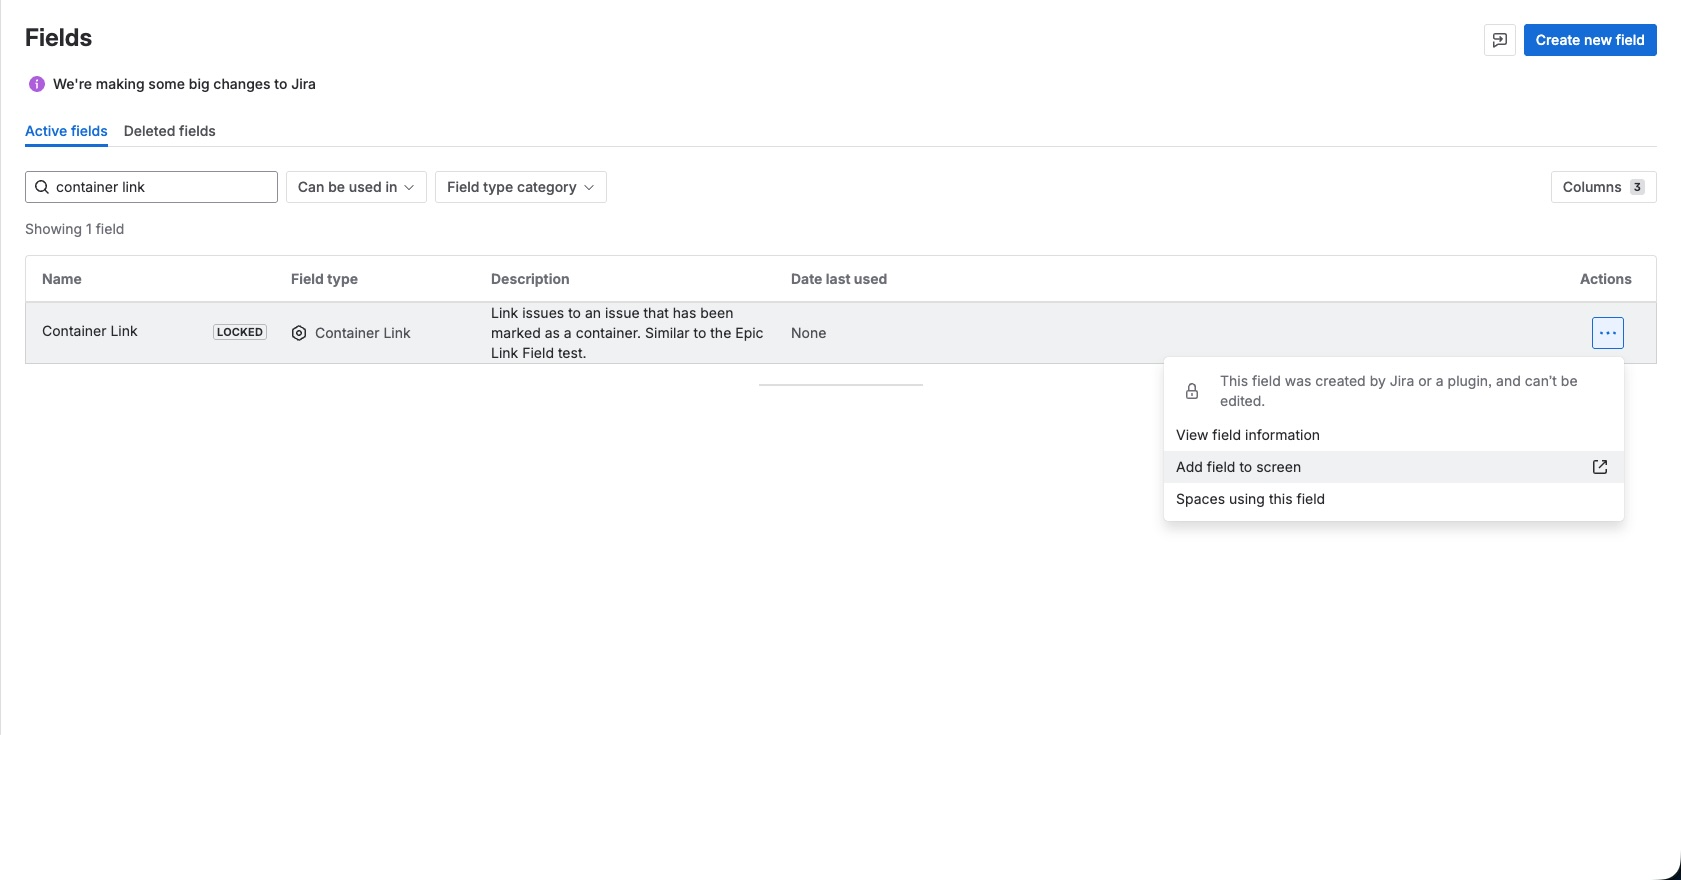Click the Name column header
The height and width of the screenshot is (880, 1681).
(62, 279)
